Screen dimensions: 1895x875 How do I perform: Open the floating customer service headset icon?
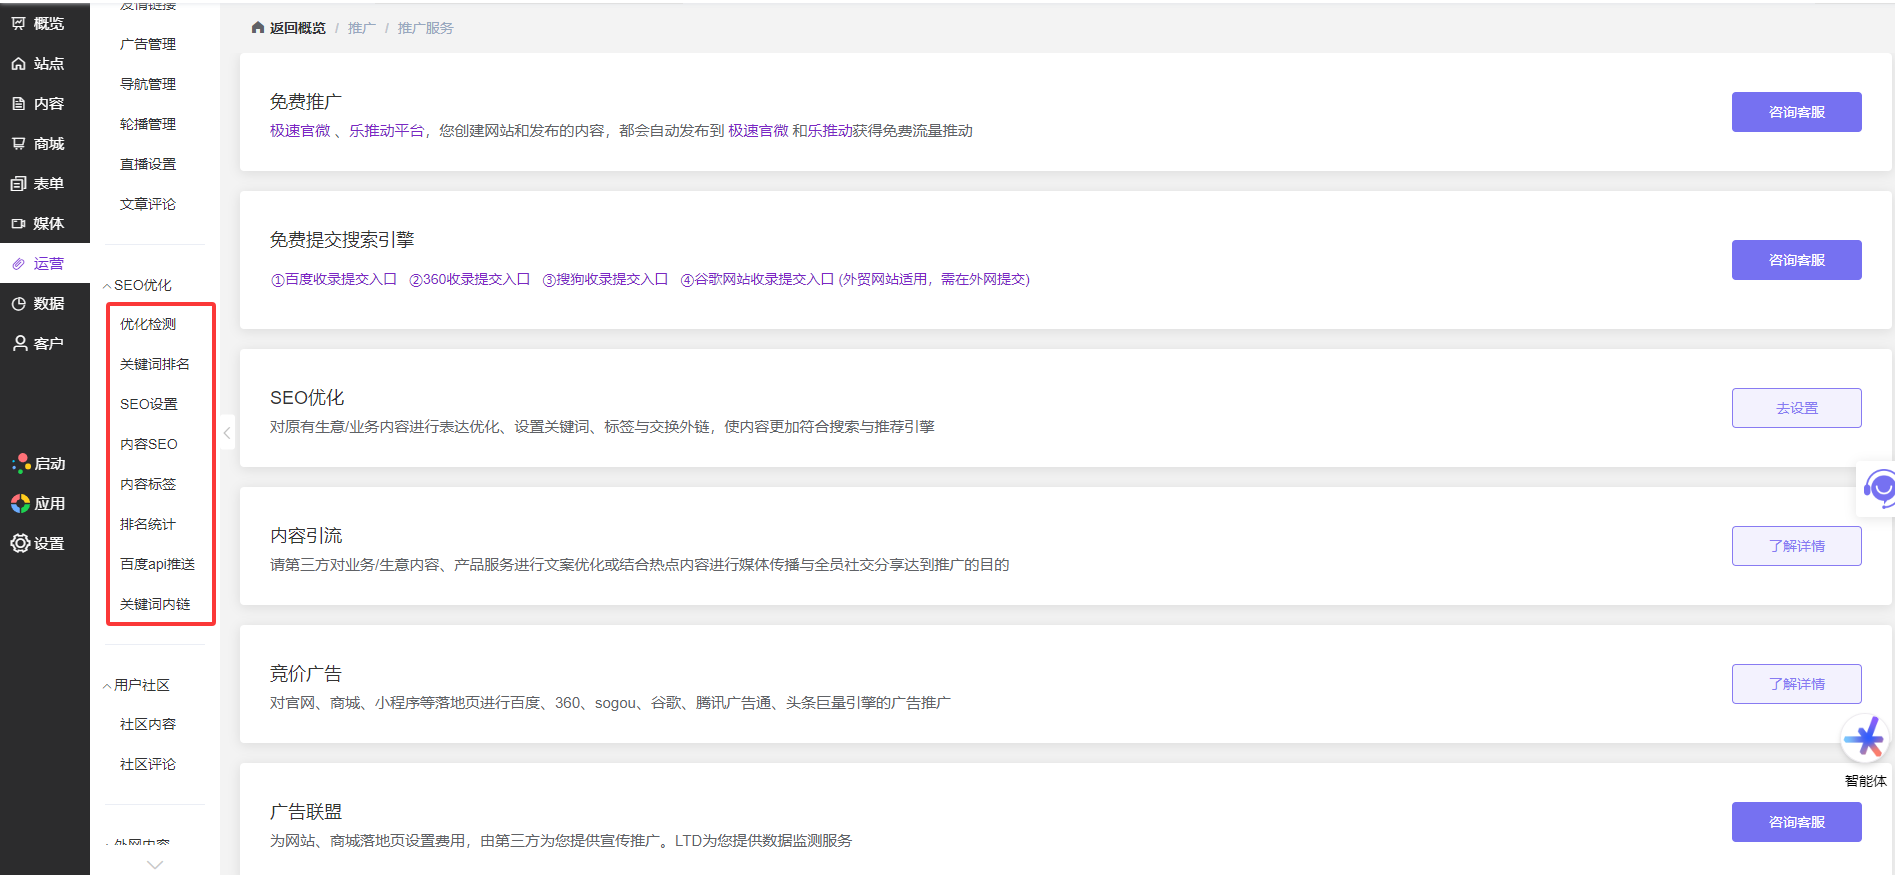pos(1879,489)
